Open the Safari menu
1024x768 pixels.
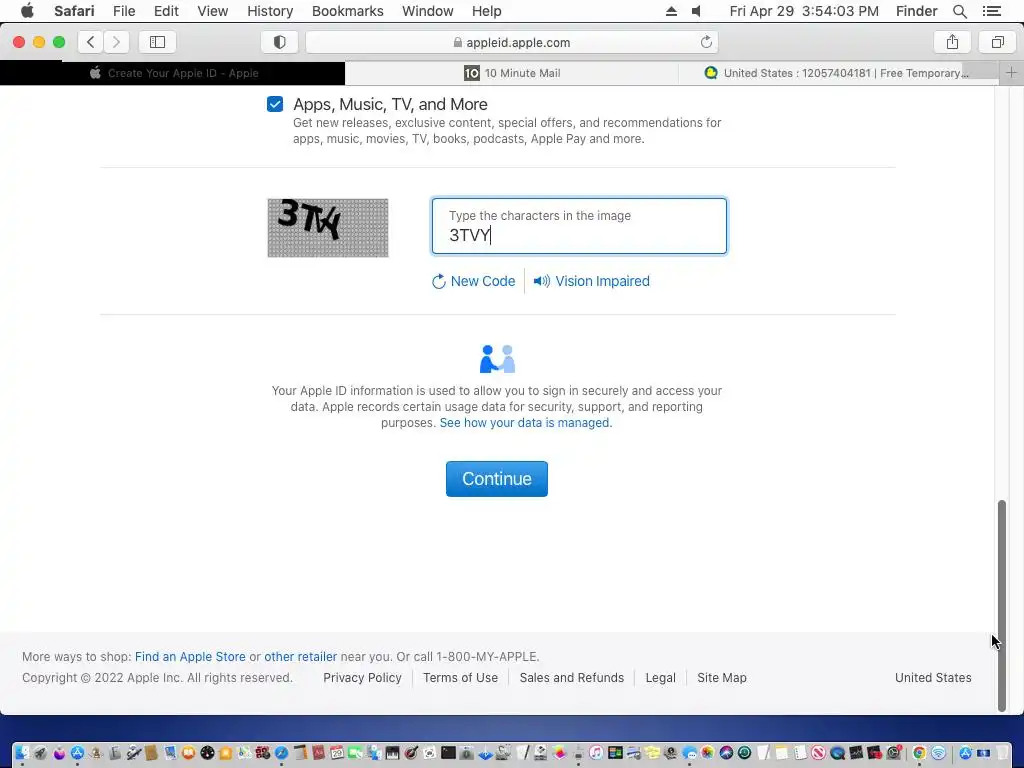point(74,11)
